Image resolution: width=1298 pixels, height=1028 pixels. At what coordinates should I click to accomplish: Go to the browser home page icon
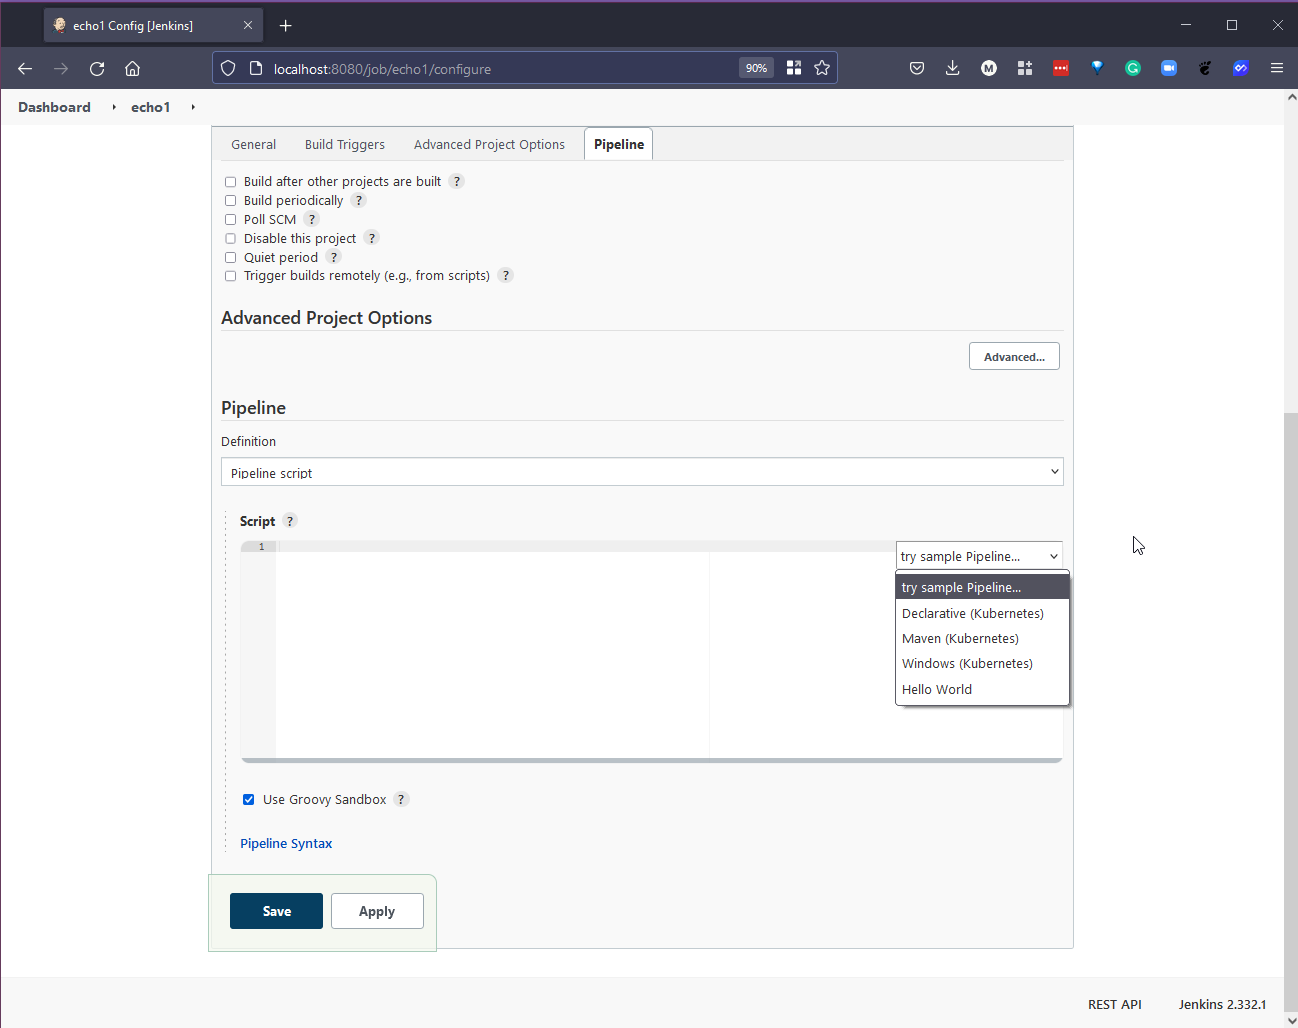[132, 69]
